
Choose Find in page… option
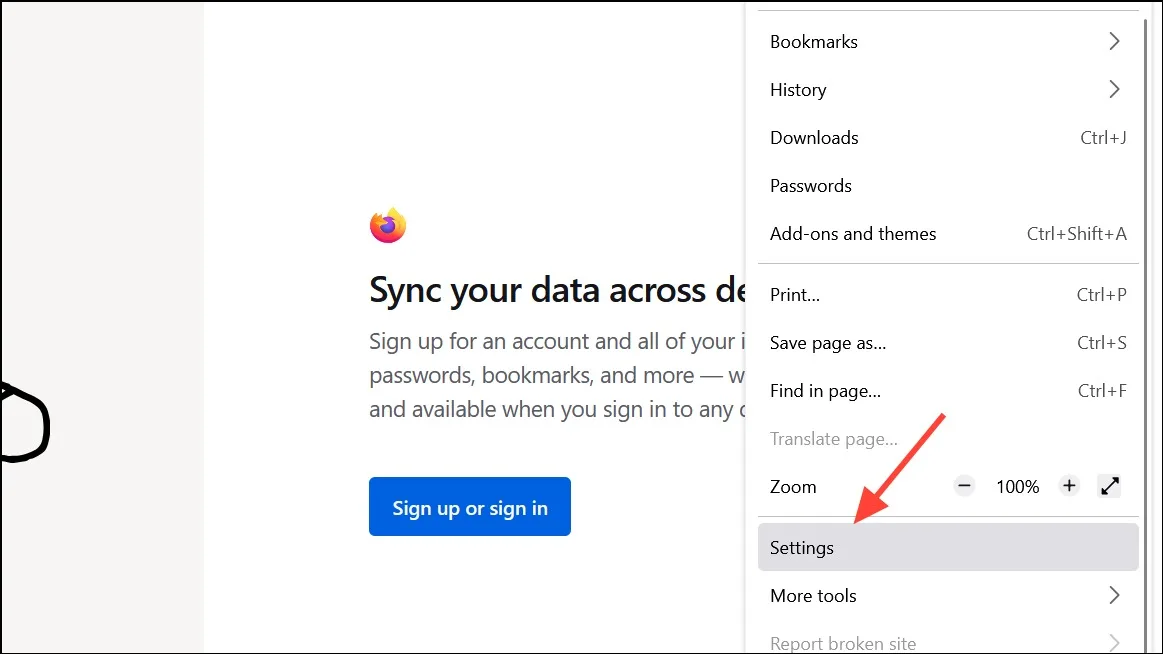coord(948,391)
